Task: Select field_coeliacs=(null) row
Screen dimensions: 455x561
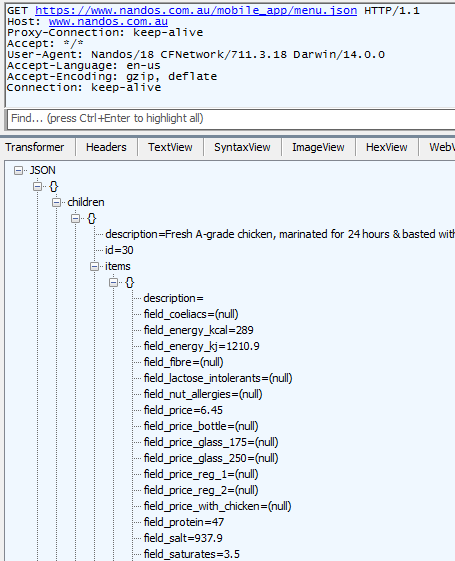Action: pos(191,314)
